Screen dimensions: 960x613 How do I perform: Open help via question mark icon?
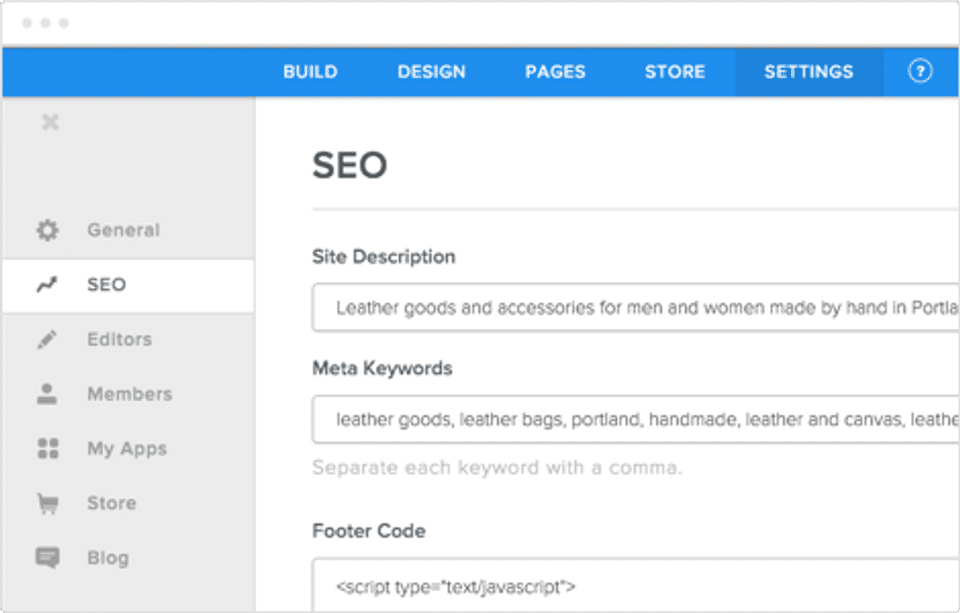point(920,72)
